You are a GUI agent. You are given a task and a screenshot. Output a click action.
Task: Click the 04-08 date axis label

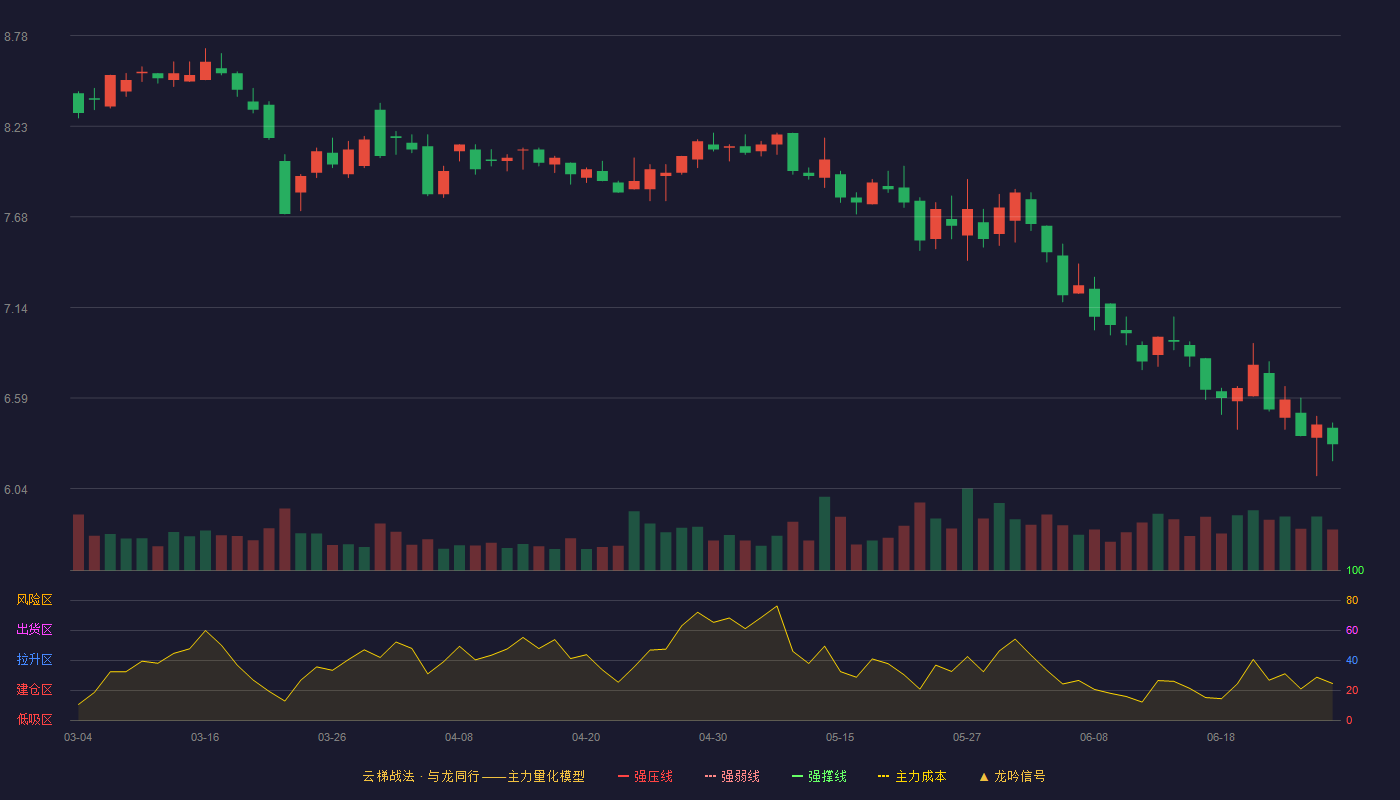click(459, 737)
